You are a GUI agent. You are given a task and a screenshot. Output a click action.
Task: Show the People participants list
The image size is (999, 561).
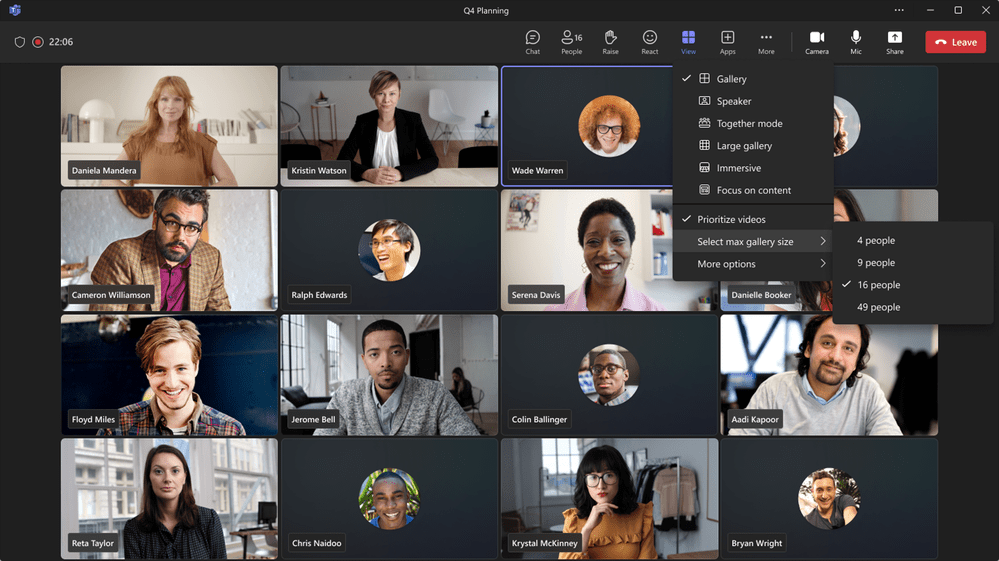pos(571,42)
